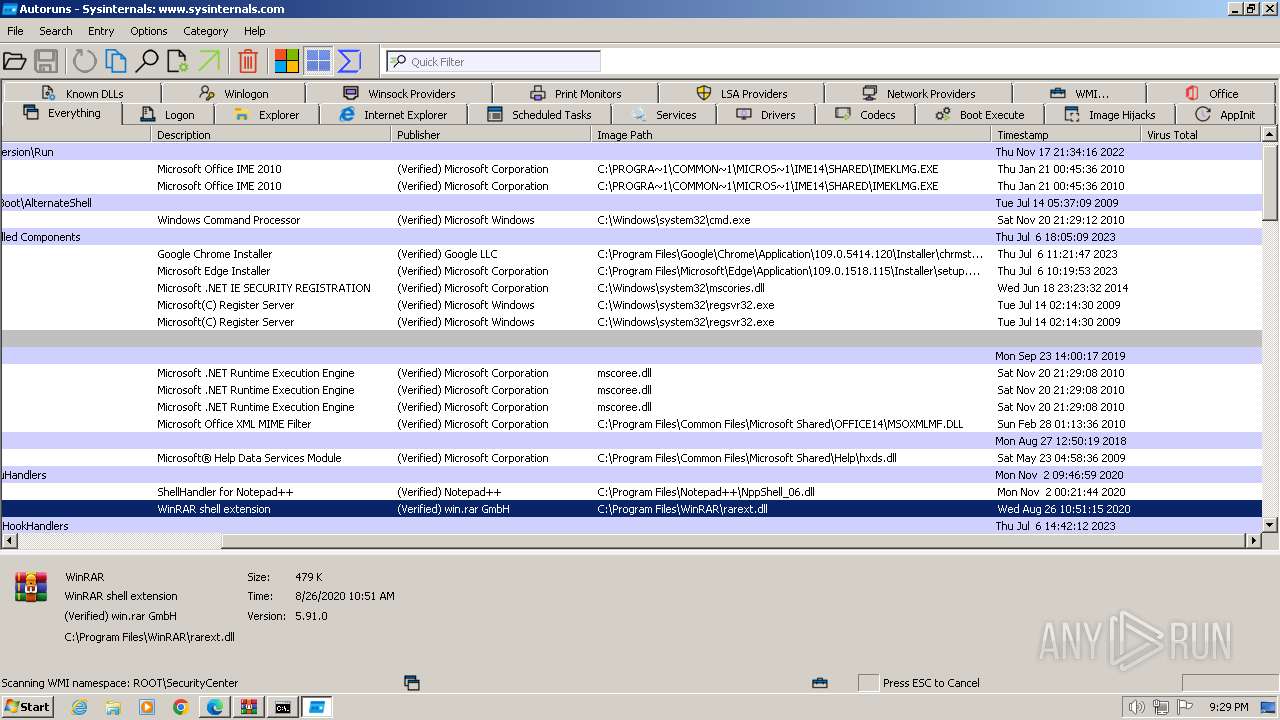Click the WinRAR icon in details pane
1280x720 pixels.
(31, 587)
